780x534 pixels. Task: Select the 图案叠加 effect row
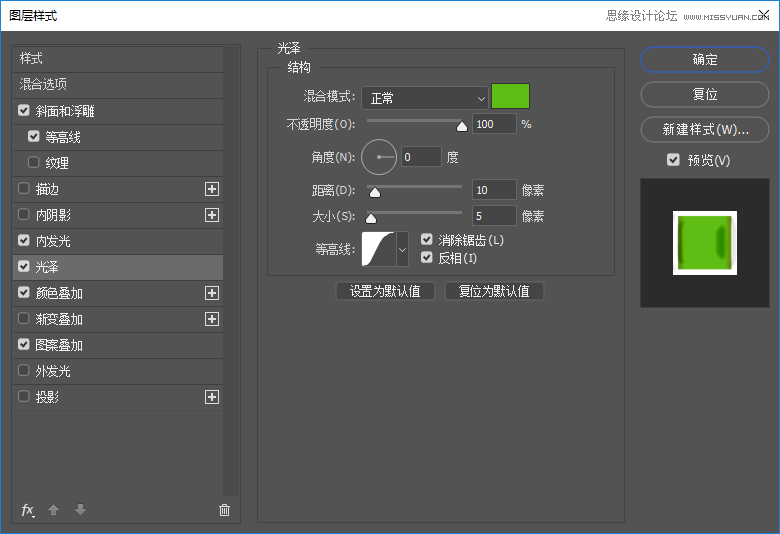[118, 345]
